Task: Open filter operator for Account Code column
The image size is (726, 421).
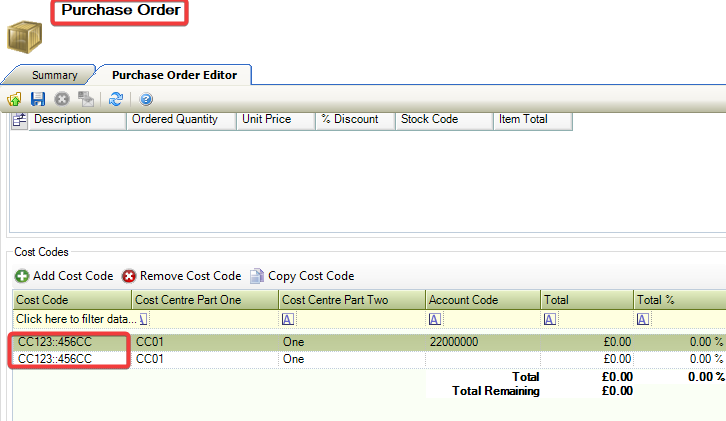Action: (435, 319)
